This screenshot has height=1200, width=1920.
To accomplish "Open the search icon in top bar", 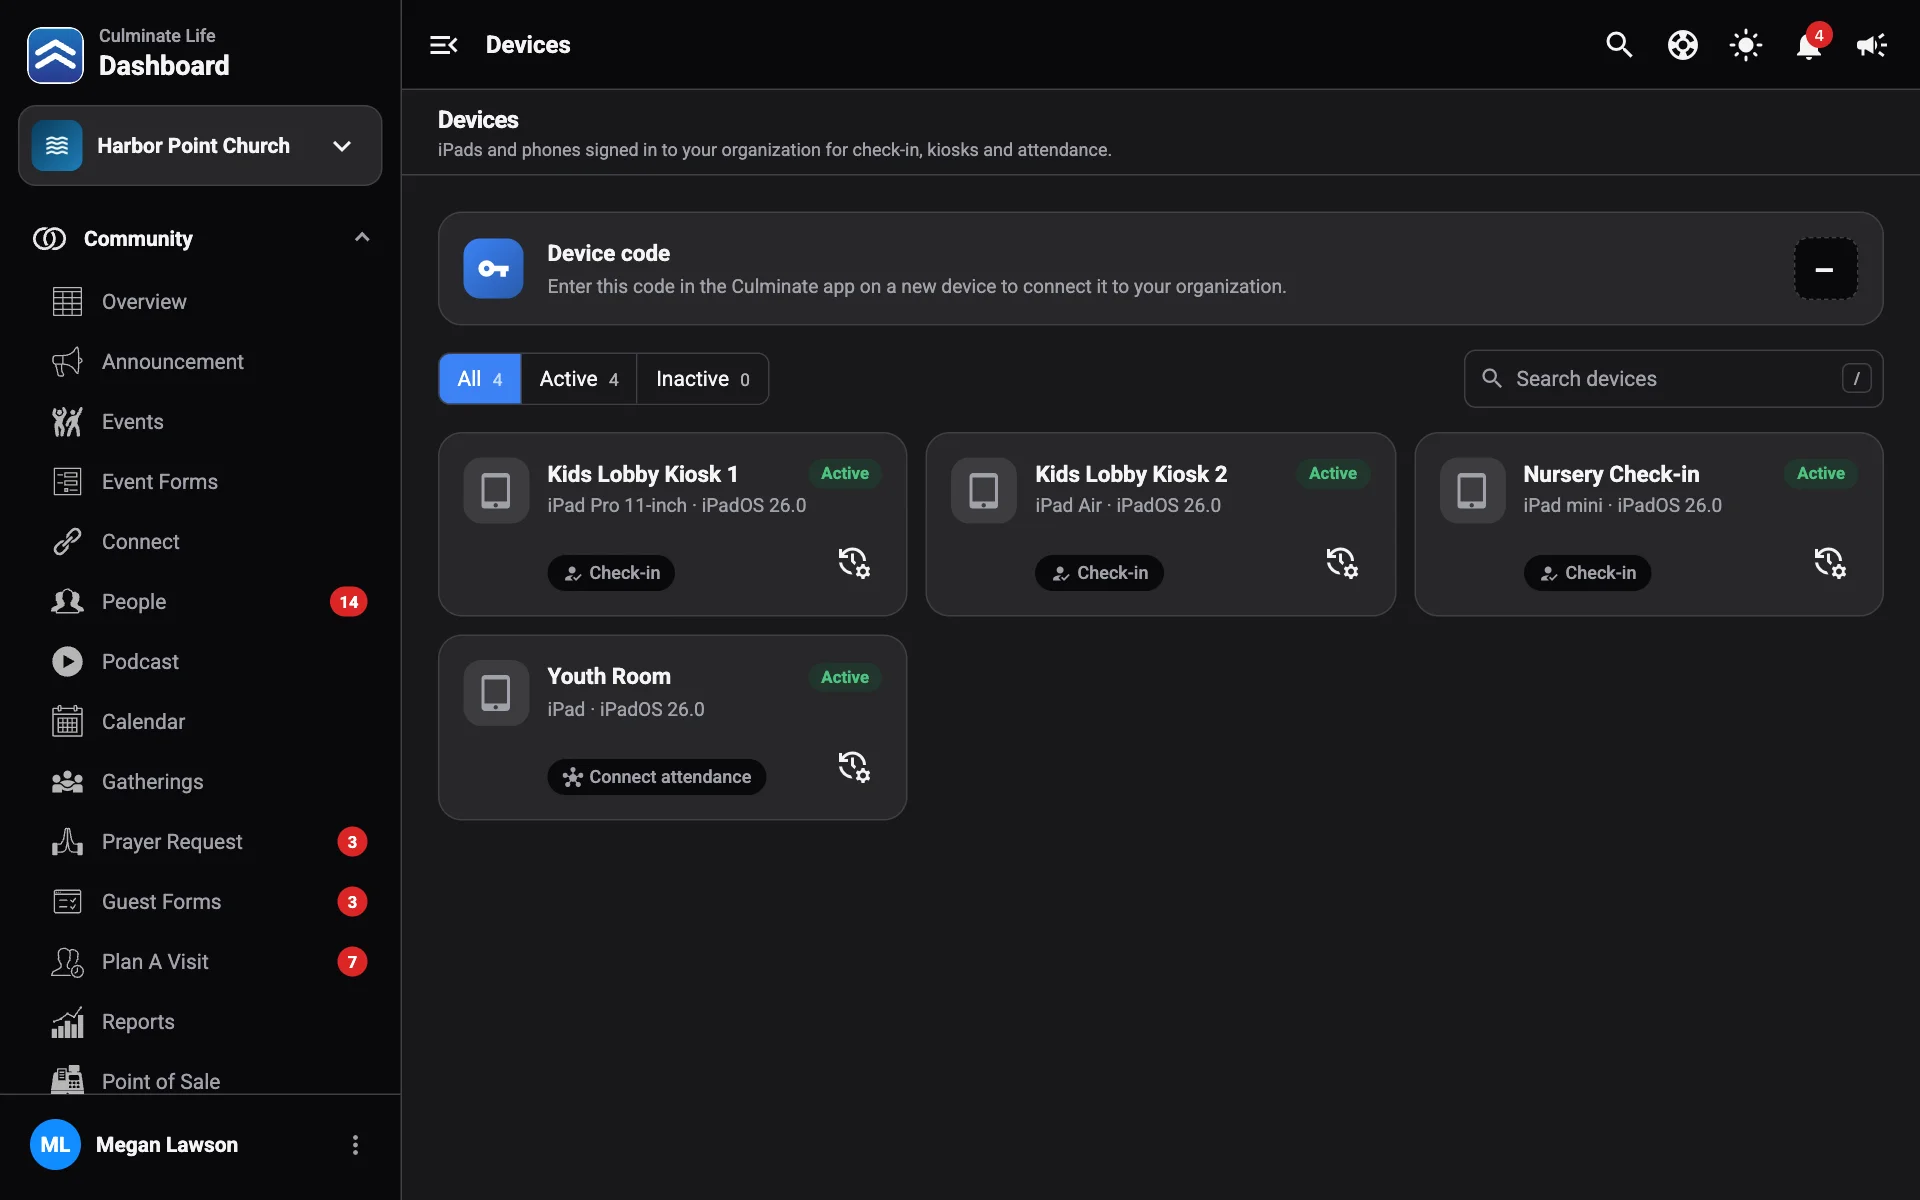I will [1619, 45].
